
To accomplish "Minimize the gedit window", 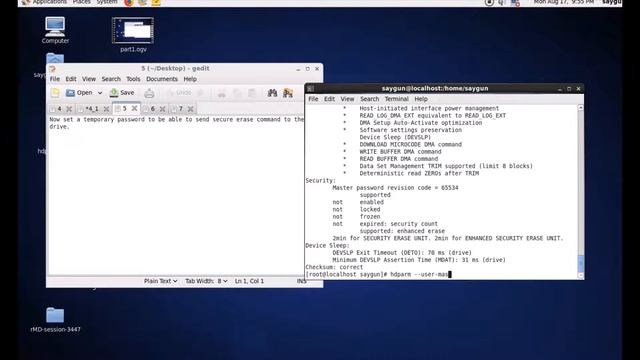I will tap(298, 69).
